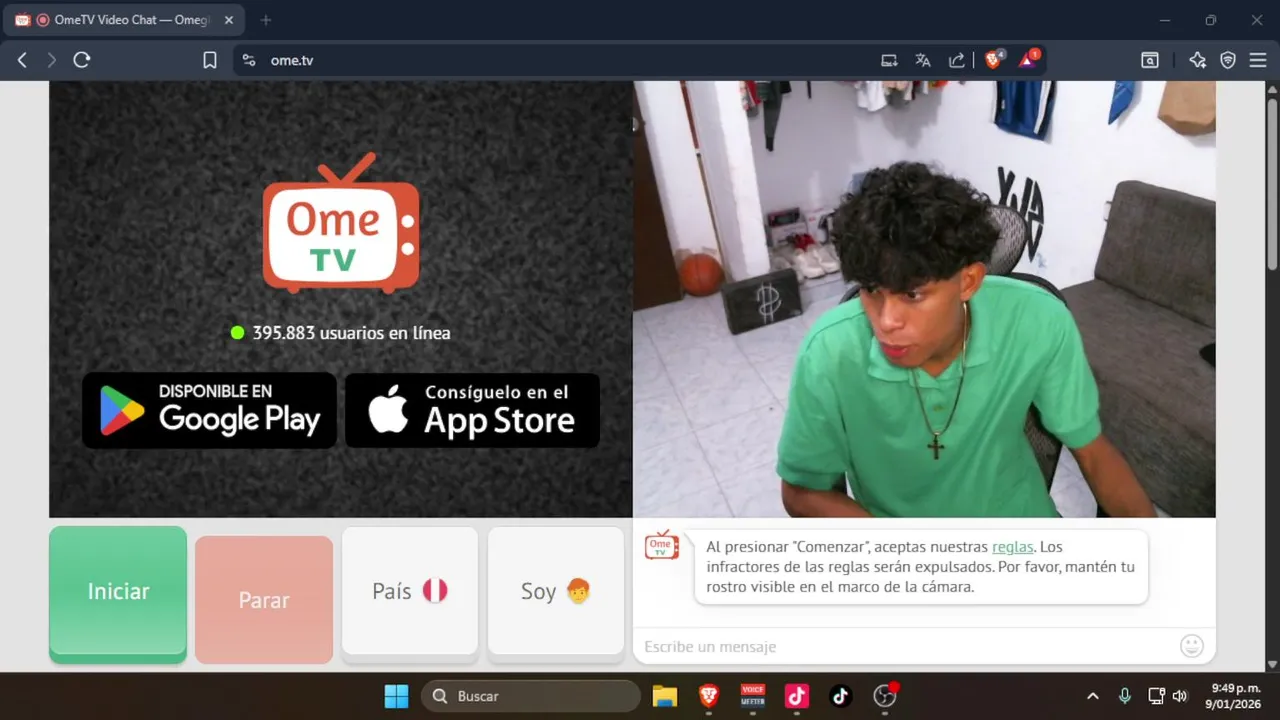Open Brave VPN shield icon
This screenshot has width=1280, height=720.
coord(1228,60)
